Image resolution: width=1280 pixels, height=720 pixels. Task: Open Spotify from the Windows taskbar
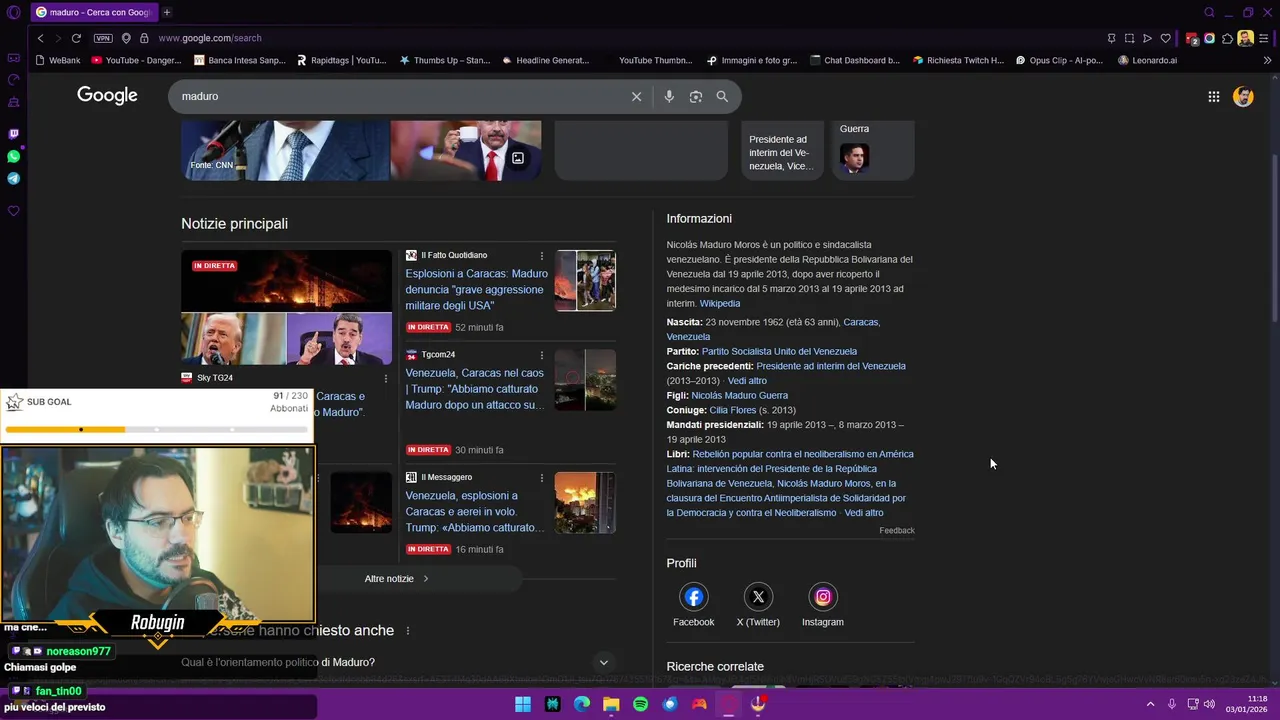point(641,704)
